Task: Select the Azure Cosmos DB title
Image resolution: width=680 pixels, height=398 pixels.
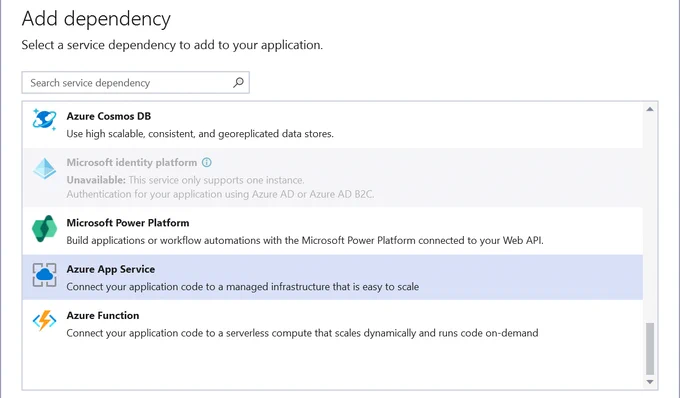Action: pos(108,116)
